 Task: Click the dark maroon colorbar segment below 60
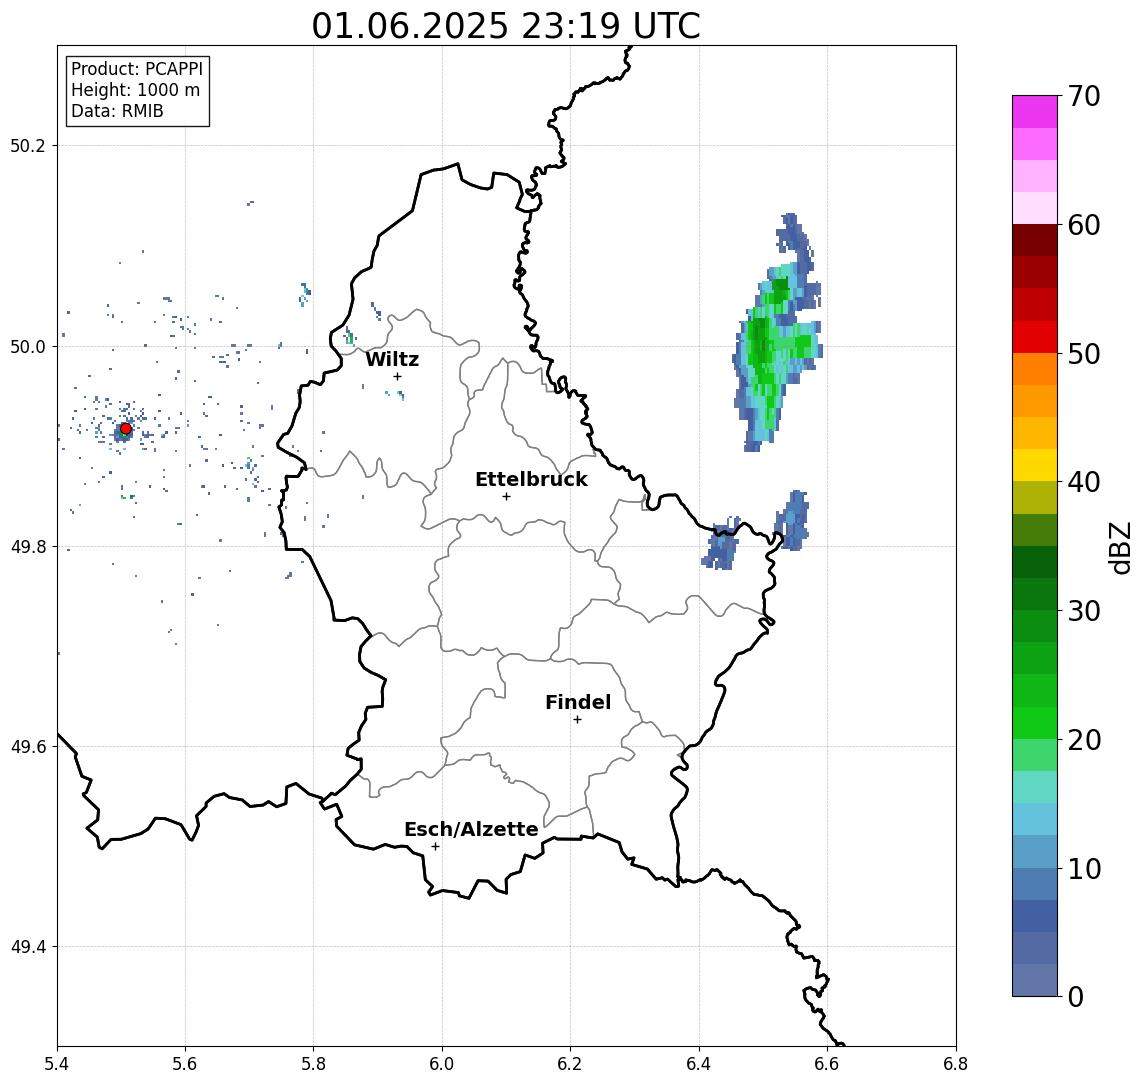pos(1035,240)
